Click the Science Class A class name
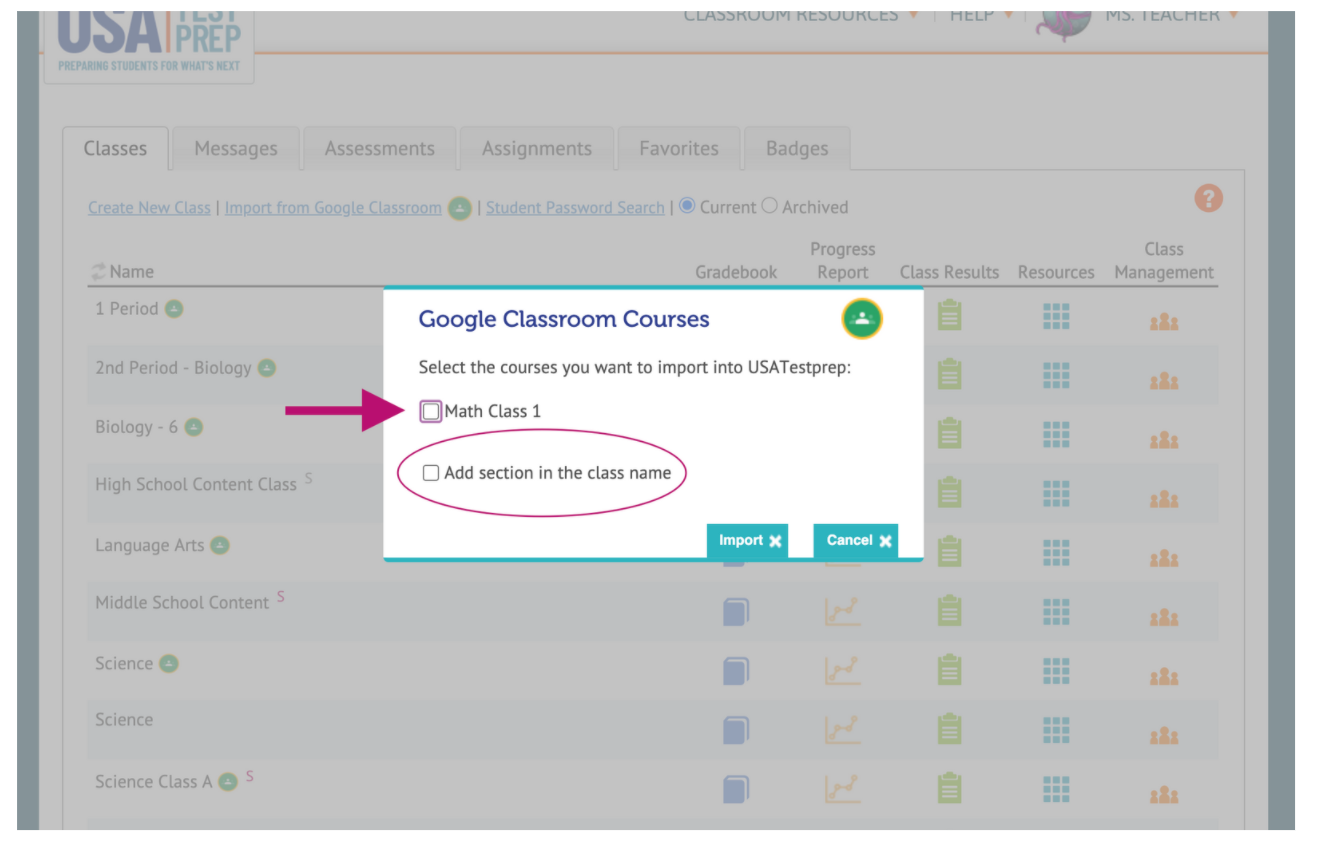 tap(154, 782)
